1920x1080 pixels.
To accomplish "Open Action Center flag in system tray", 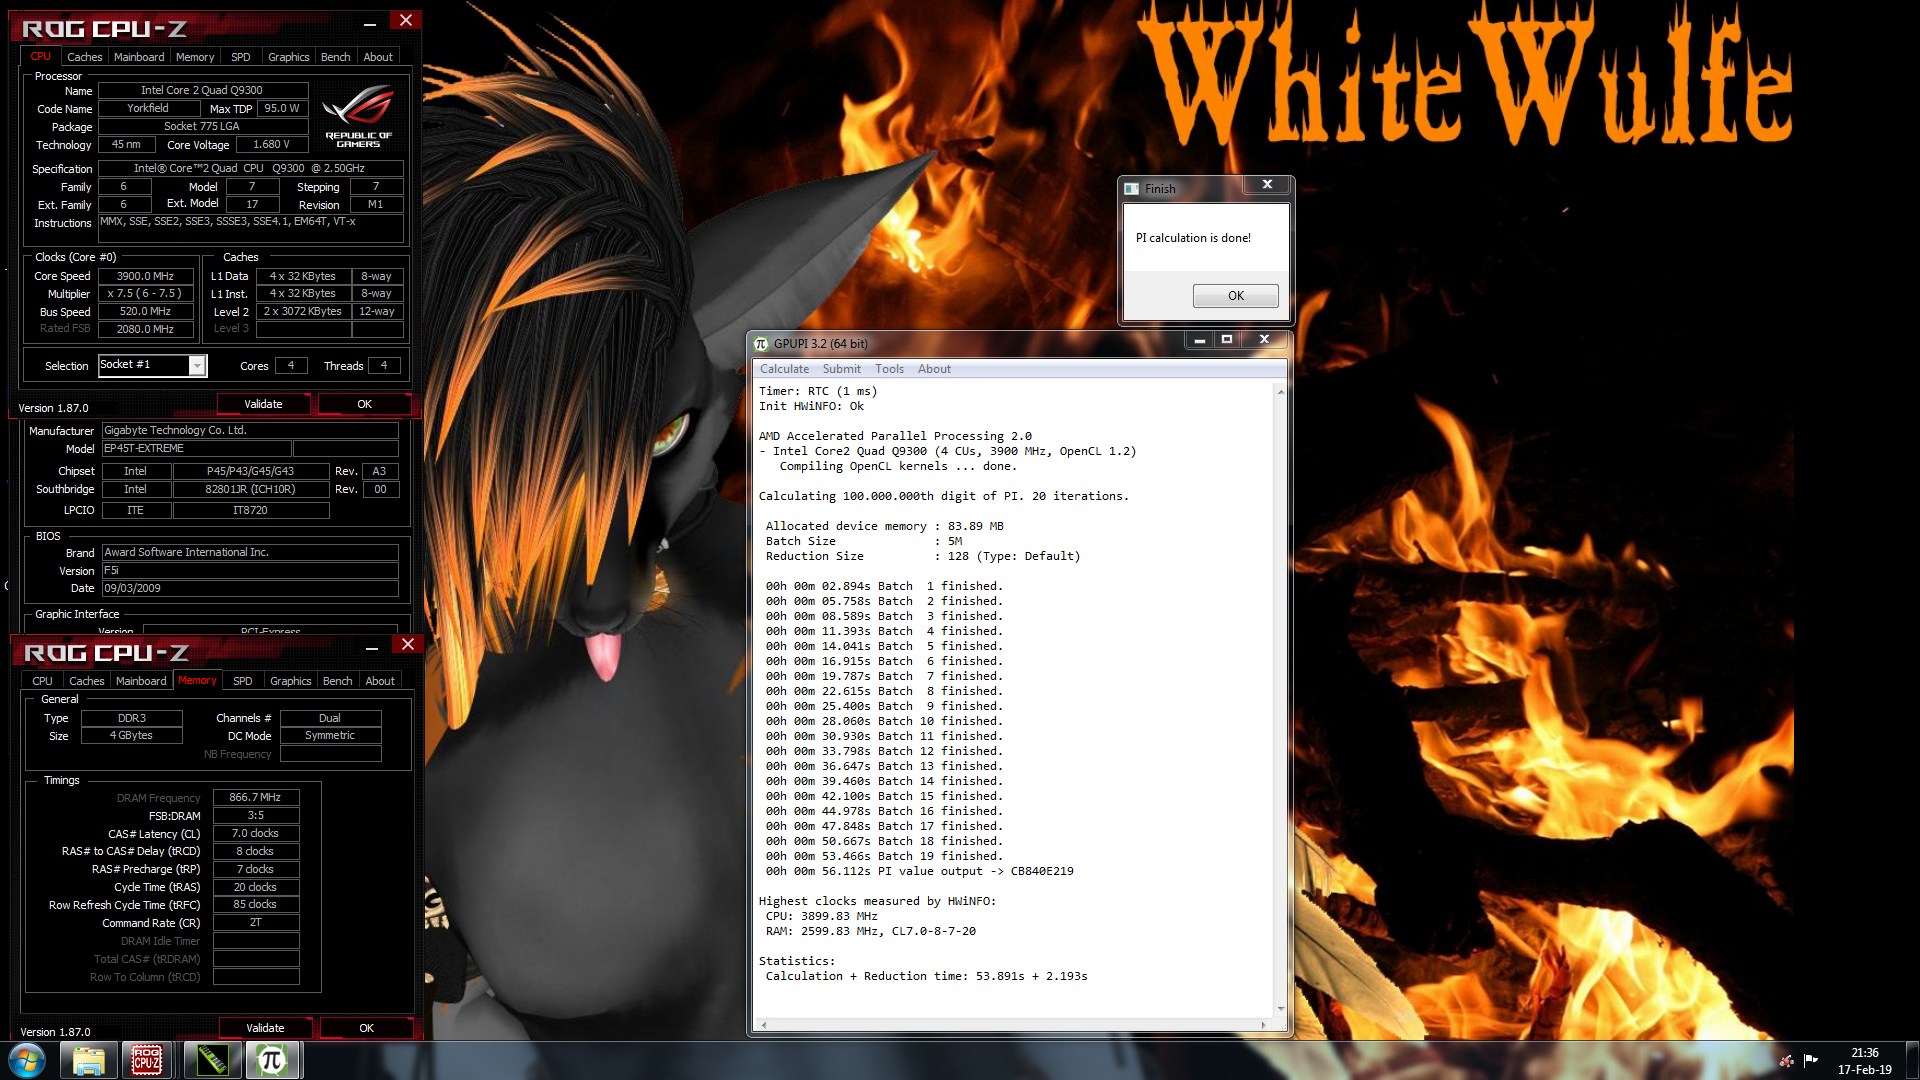I will click(x=1811, y=1060).
